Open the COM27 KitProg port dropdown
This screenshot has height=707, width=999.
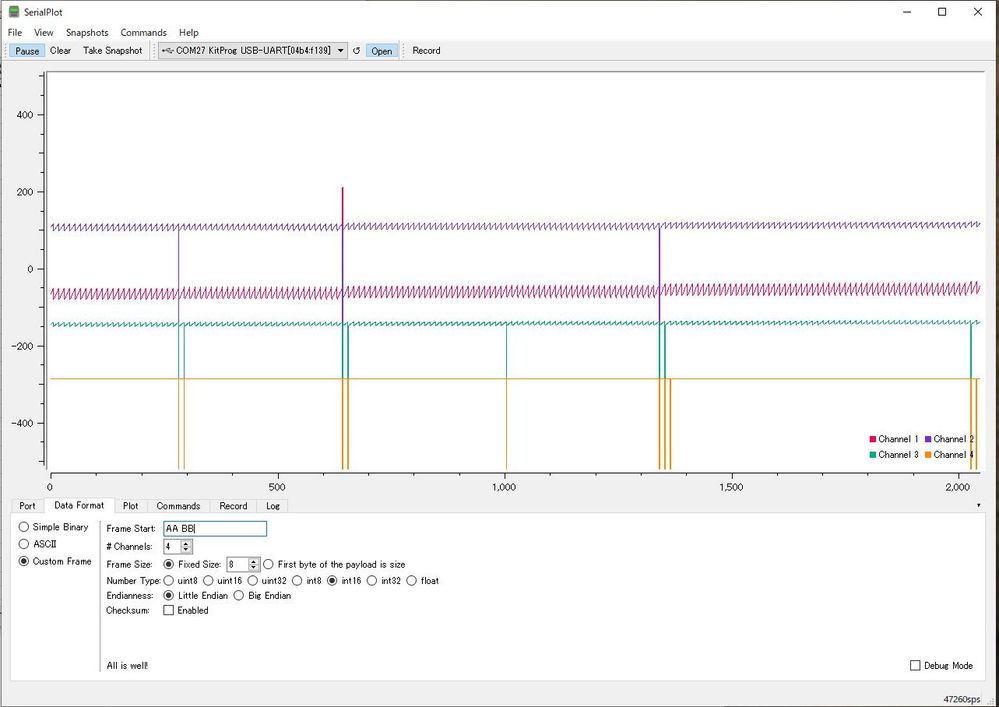click(340, 50)
